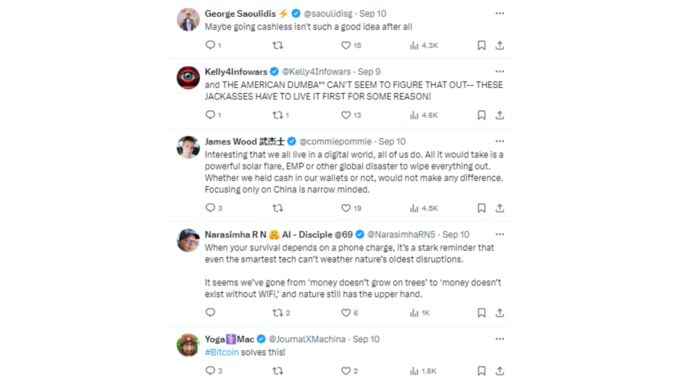Open Yoga Mac's profile avatar

click(x=188, y=345)
